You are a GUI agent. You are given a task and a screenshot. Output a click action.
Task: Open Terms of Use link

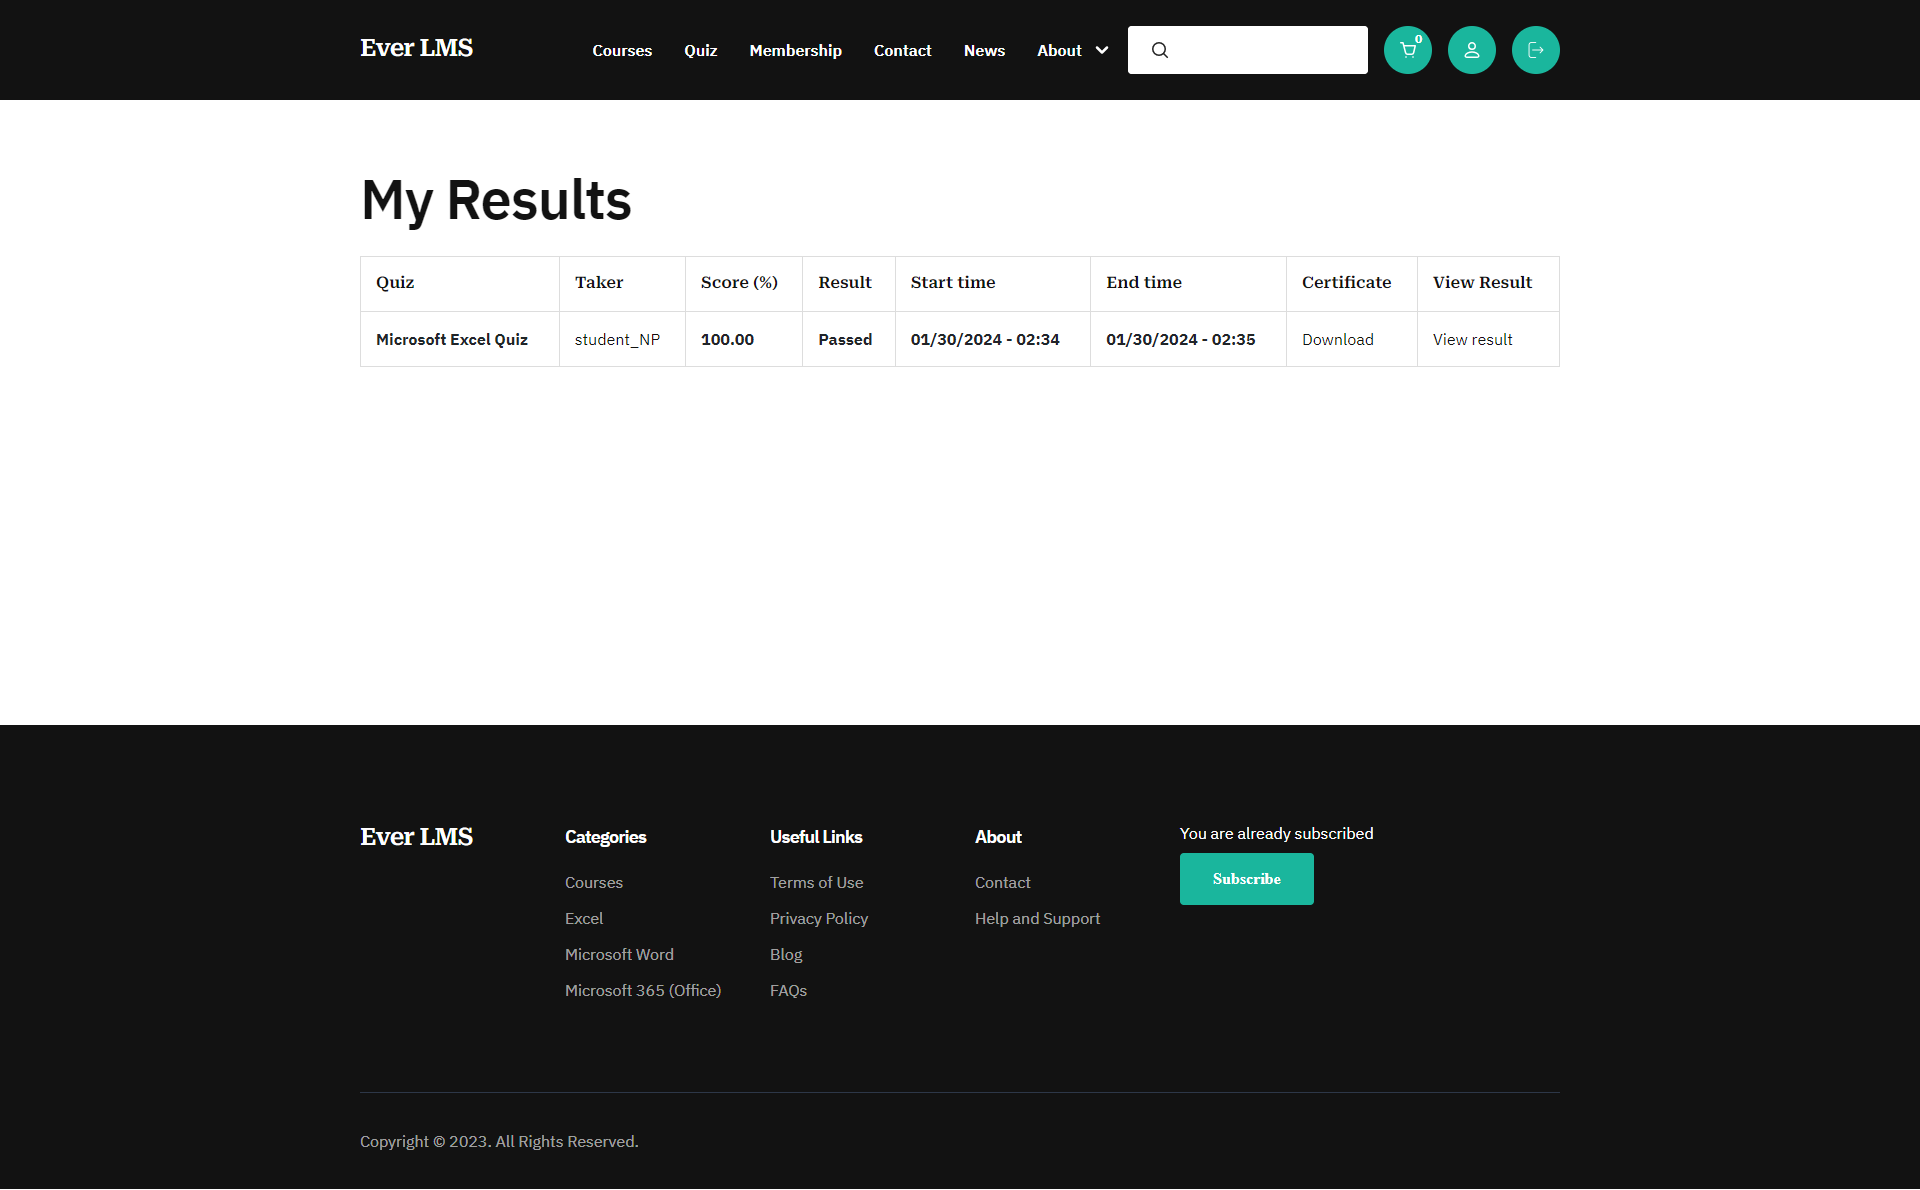(x=816, y=882)
